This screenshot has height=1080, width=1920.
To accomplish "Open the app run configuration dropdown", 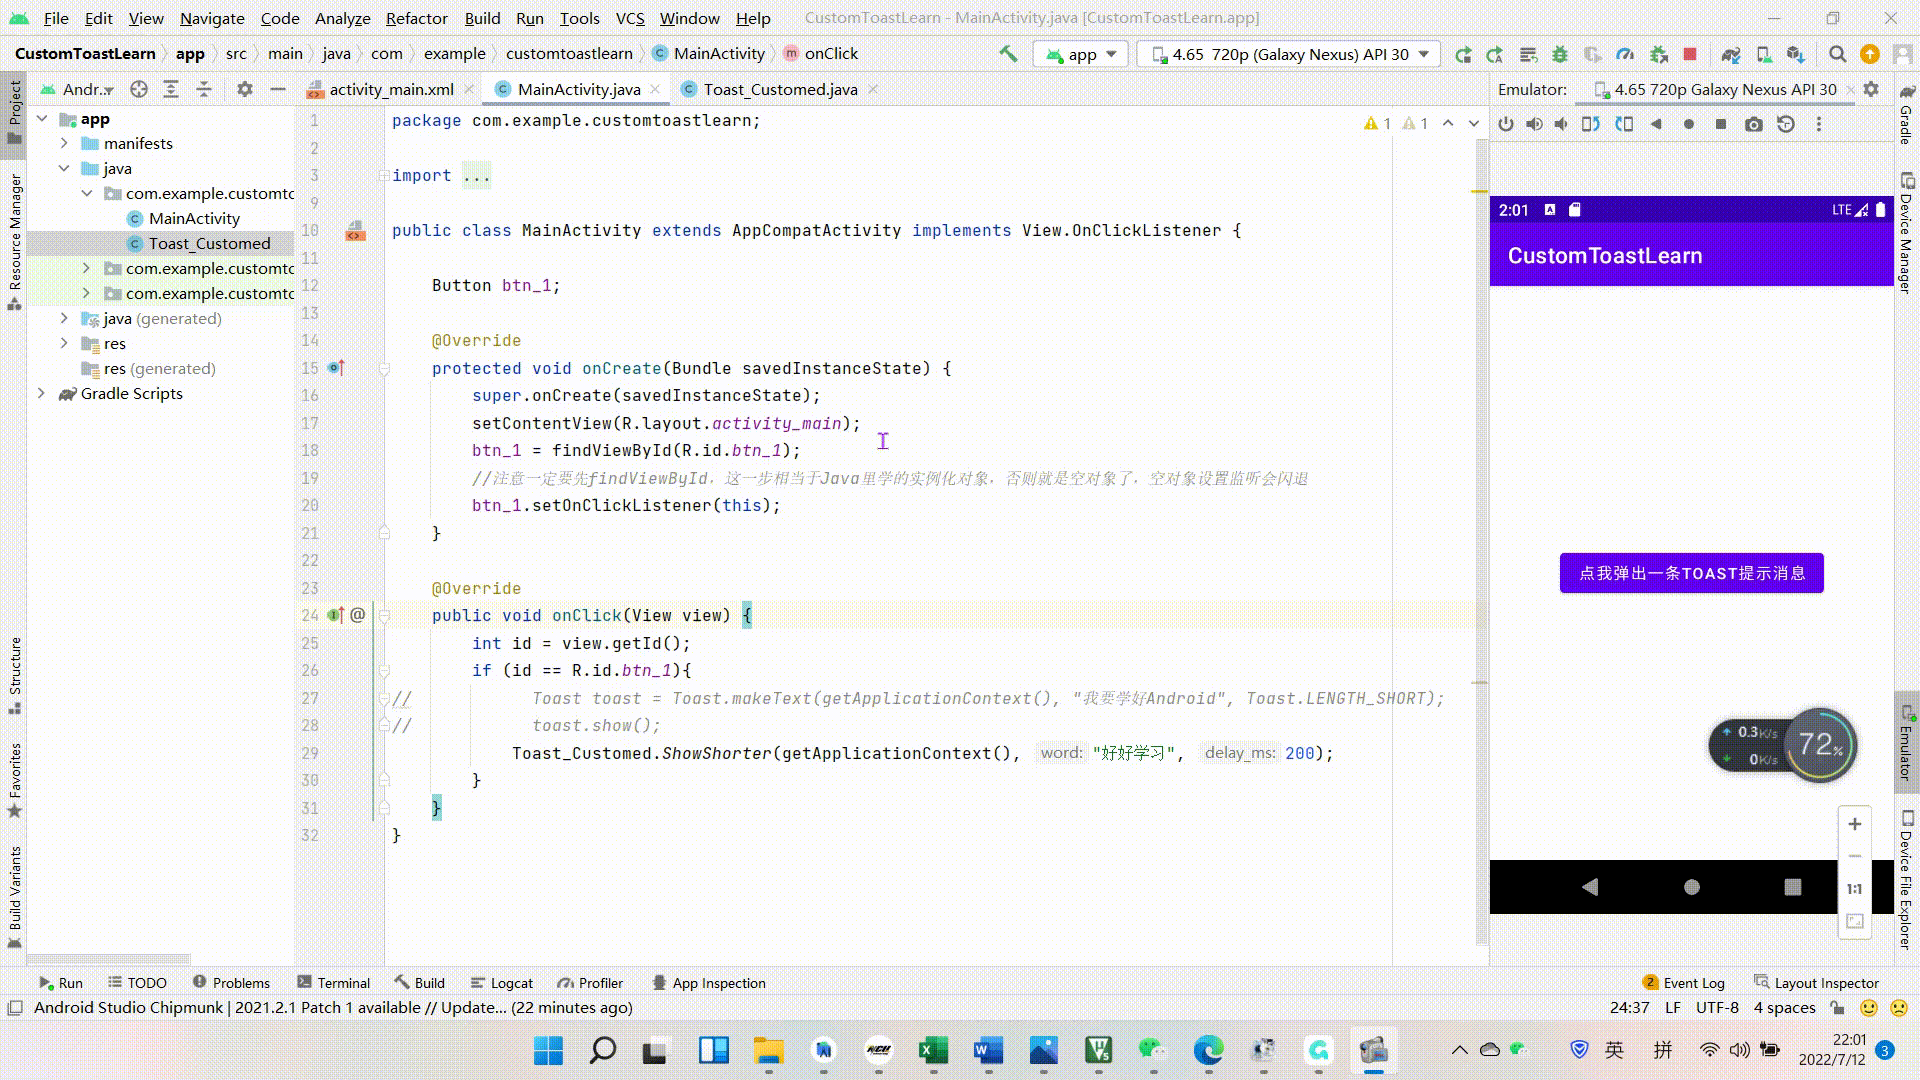I will tap(1082, 54).
